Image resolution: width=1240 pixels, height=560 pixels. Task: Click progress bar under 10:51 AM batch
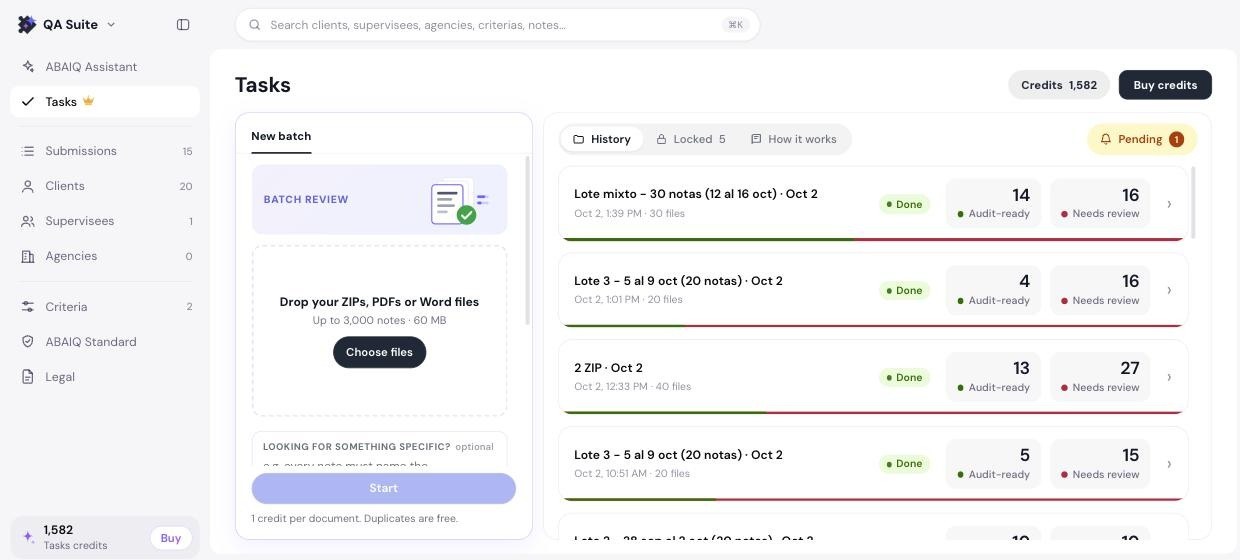point(873,499)
